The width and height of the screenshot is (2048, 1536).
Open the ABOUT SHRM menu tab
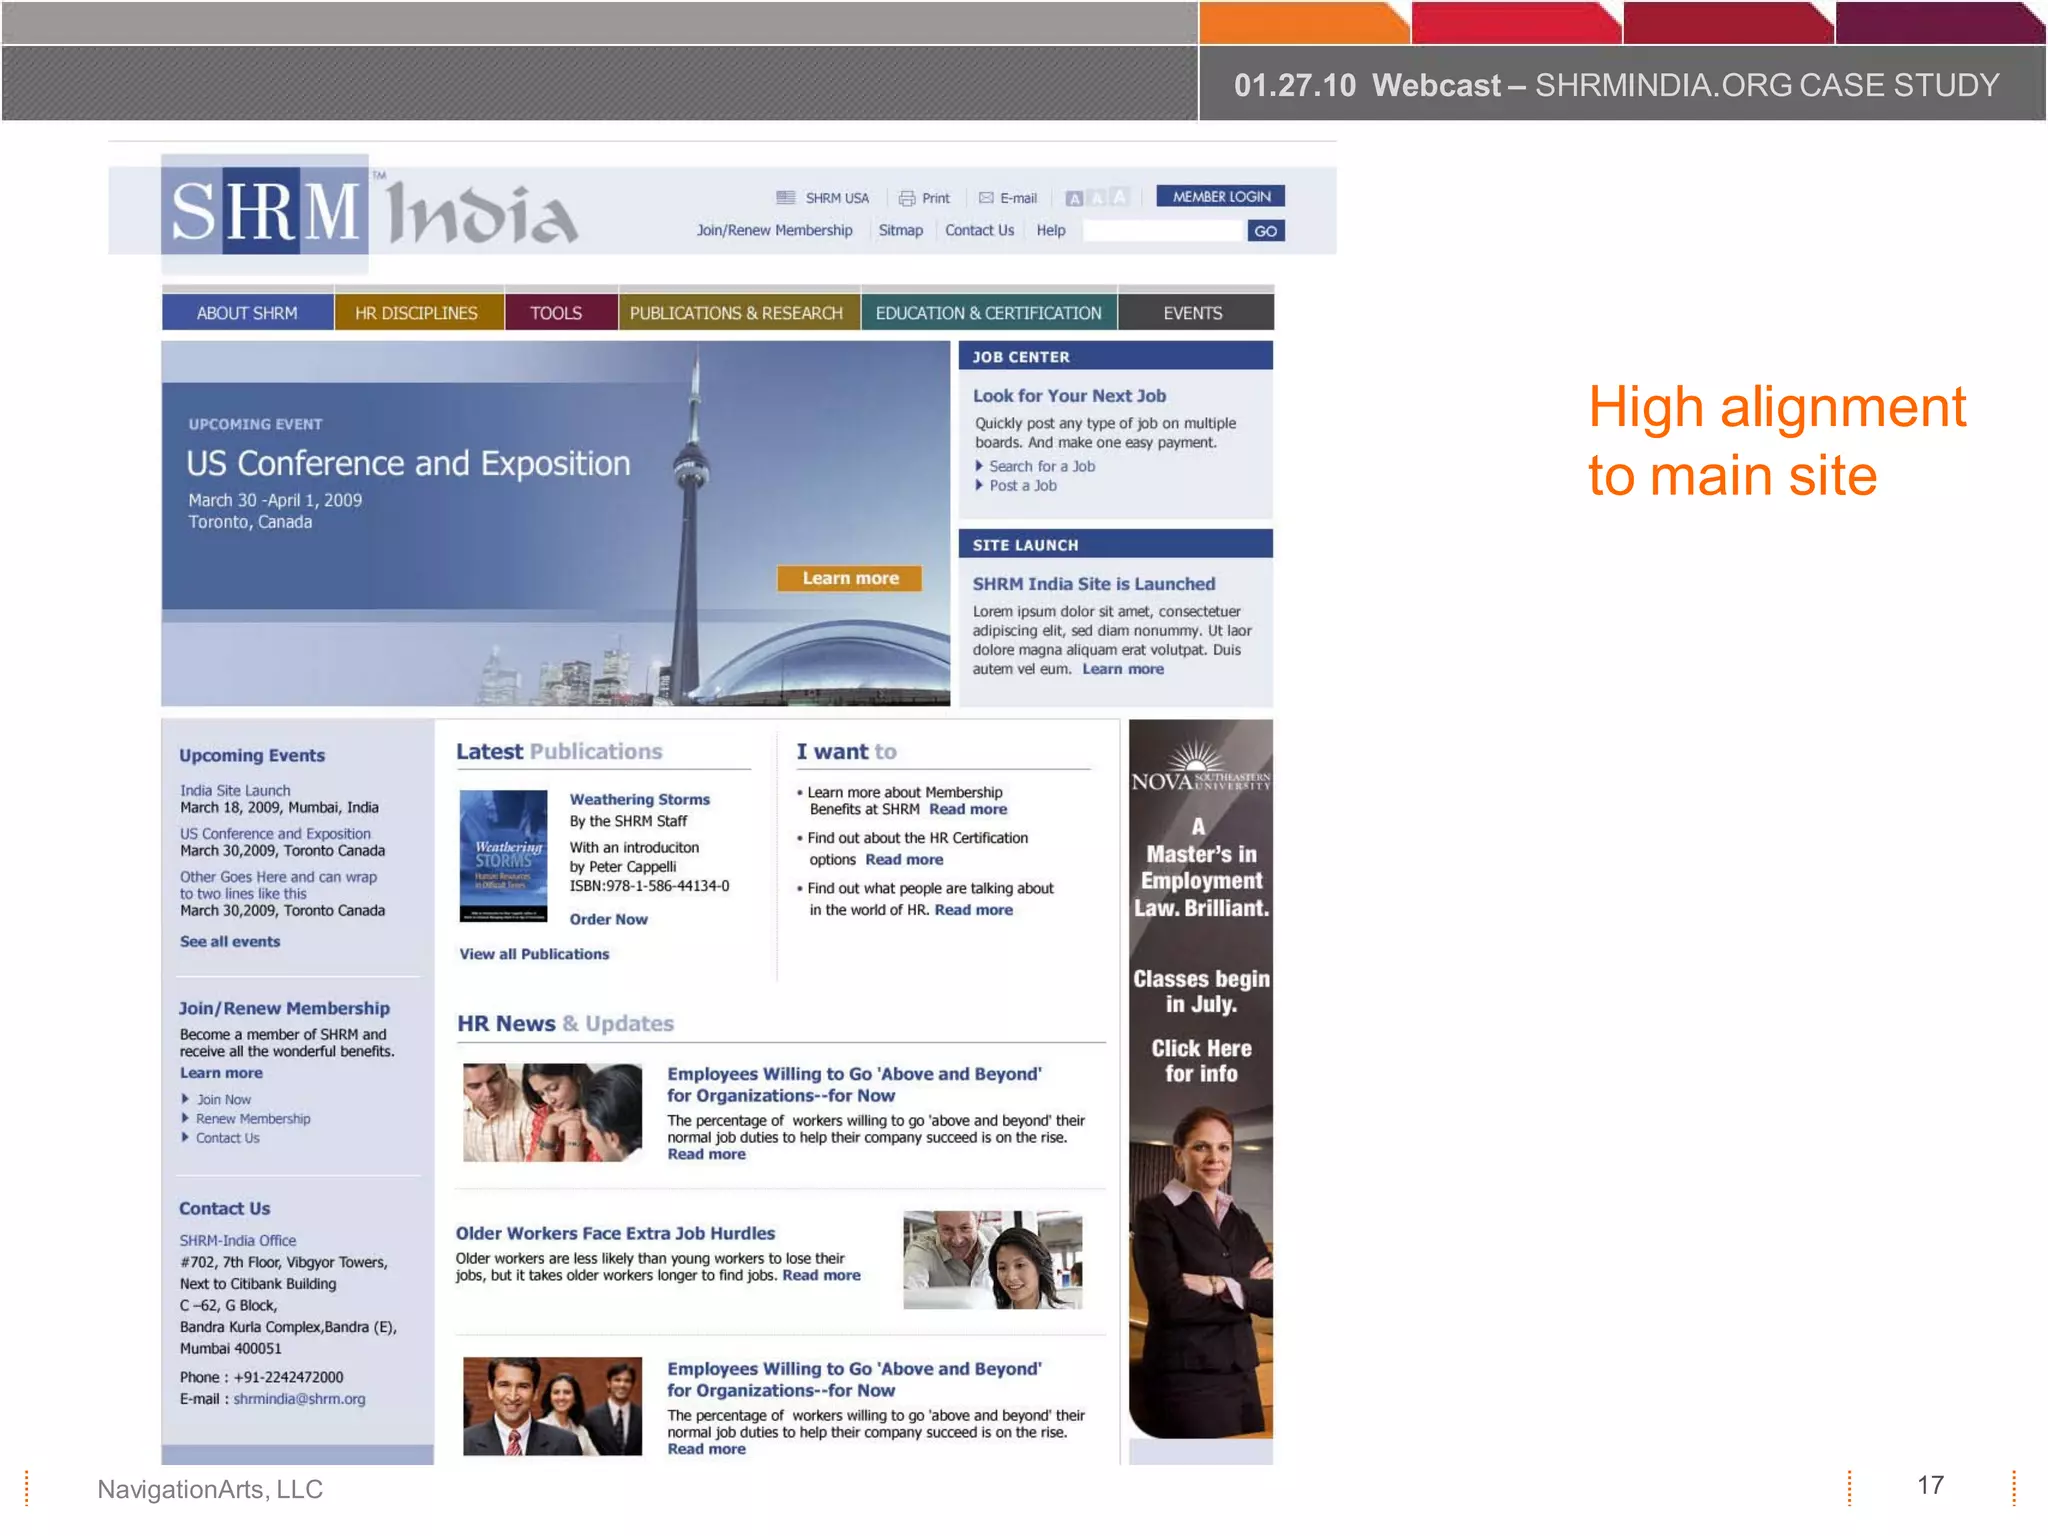pyautogui.click(x=247, y=313)
